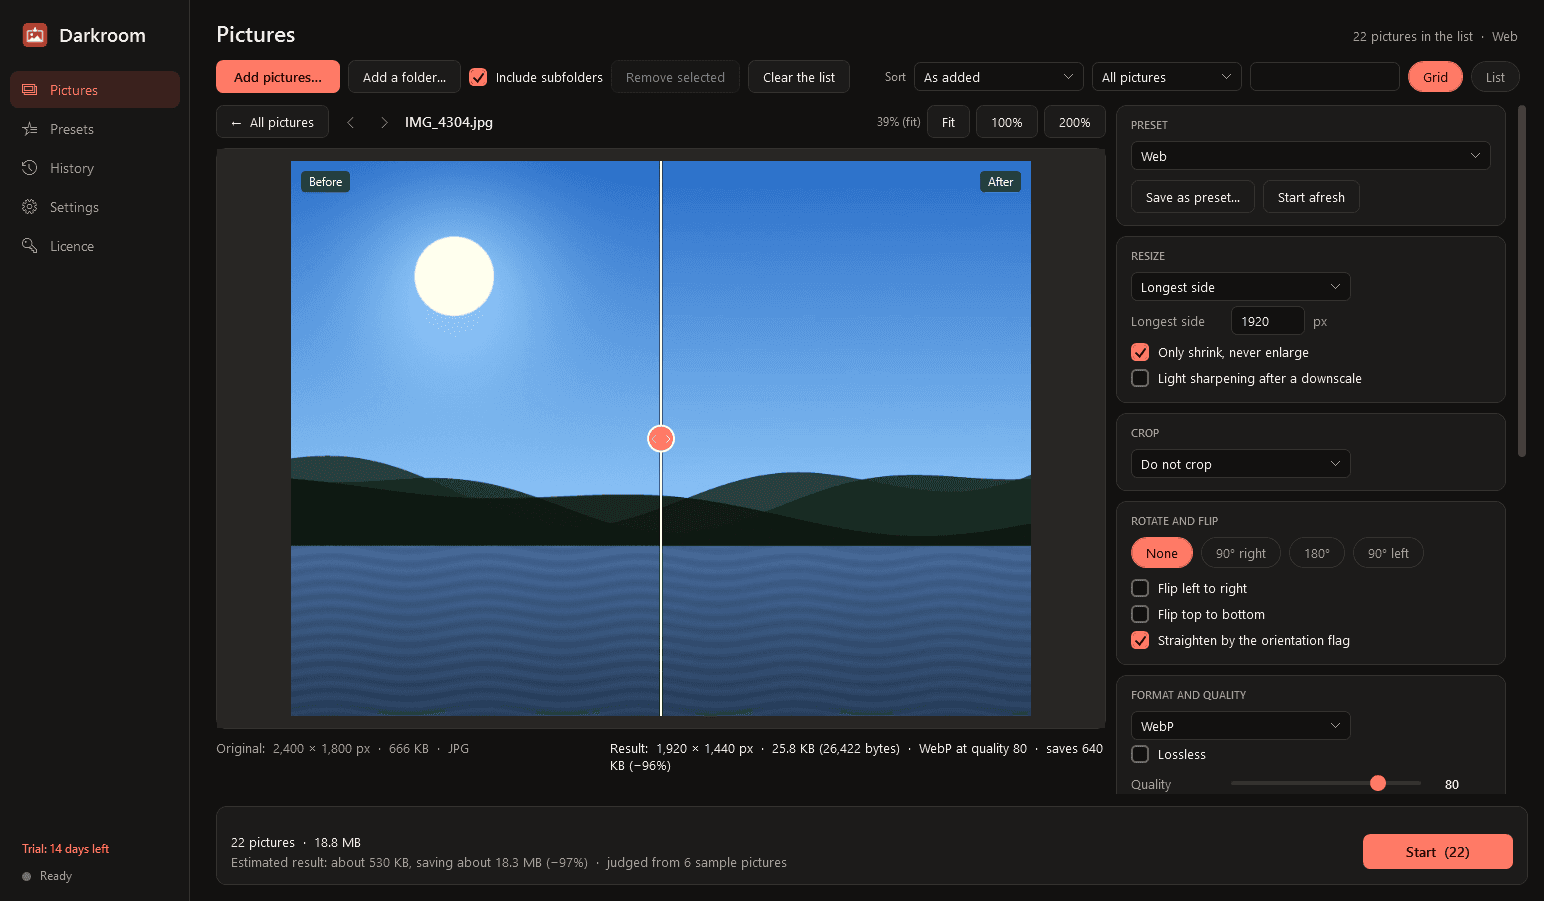This screenshot has width=1544, height=901.
Task: Enable Light sharpening after a downscale
Action: (1140, 378)
